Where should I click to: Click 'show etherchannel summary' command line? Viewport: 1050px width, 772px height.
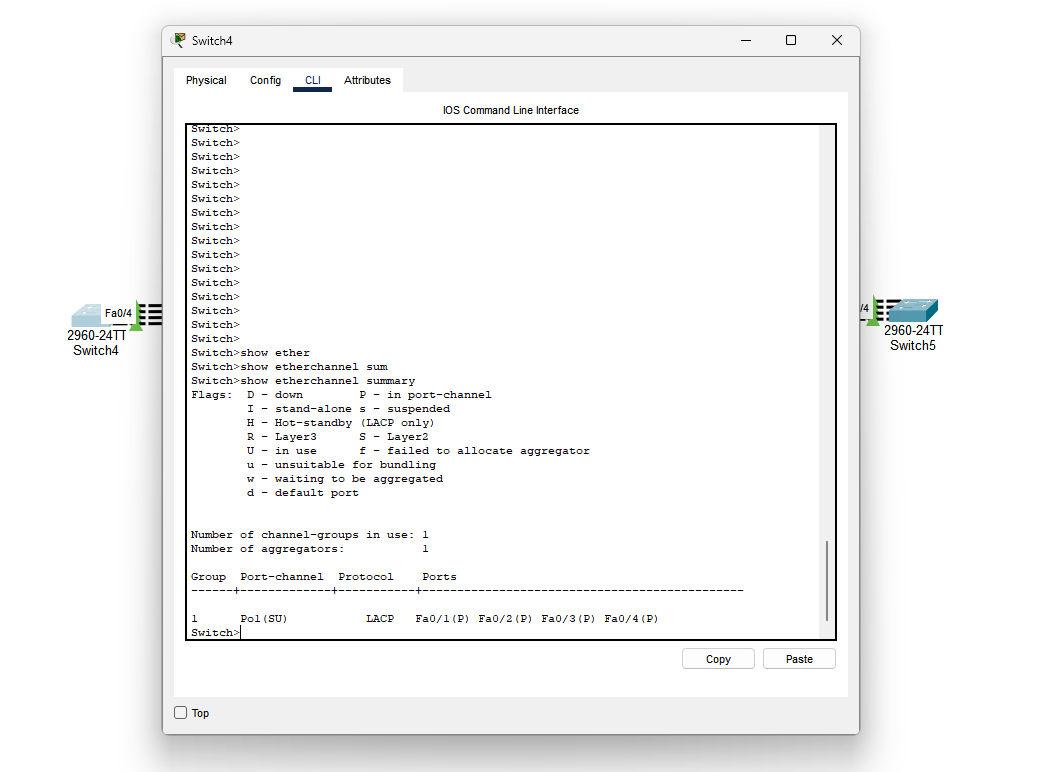(303, 381)
